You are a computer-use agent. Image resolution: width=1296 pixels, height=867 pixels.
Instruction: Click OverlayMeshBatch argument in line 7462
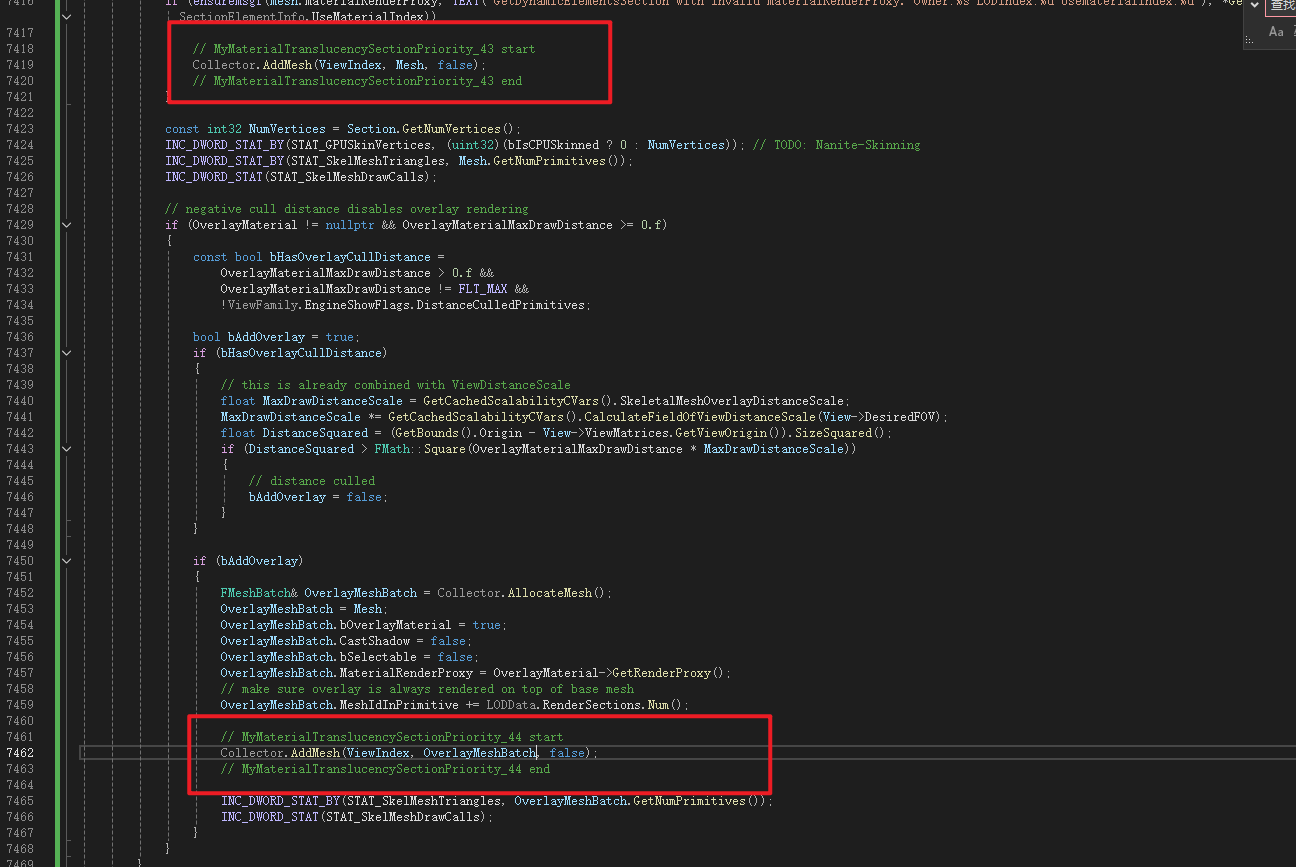click(479, 753)
